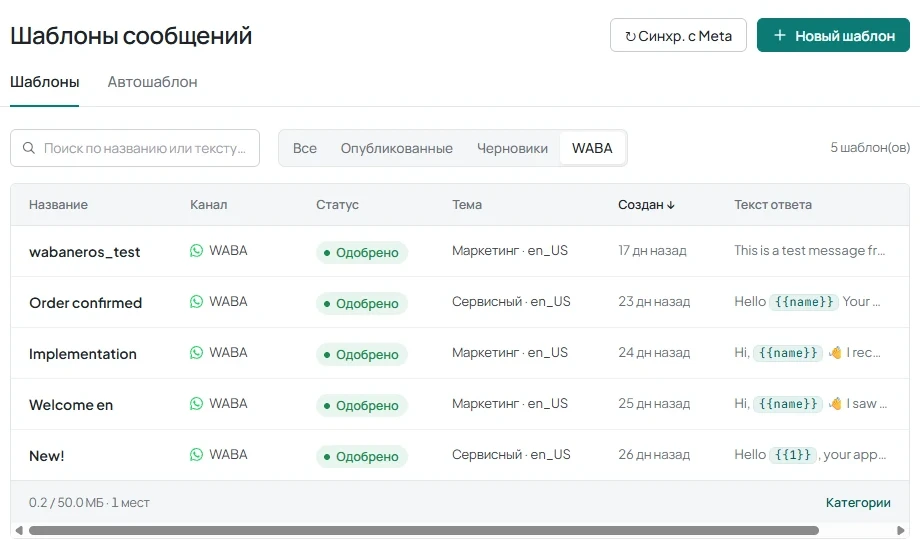This screenshot has height=540, width=920.
Task: Click Маркетинг · en_US in Welcome en row
Action: [510, 404]
